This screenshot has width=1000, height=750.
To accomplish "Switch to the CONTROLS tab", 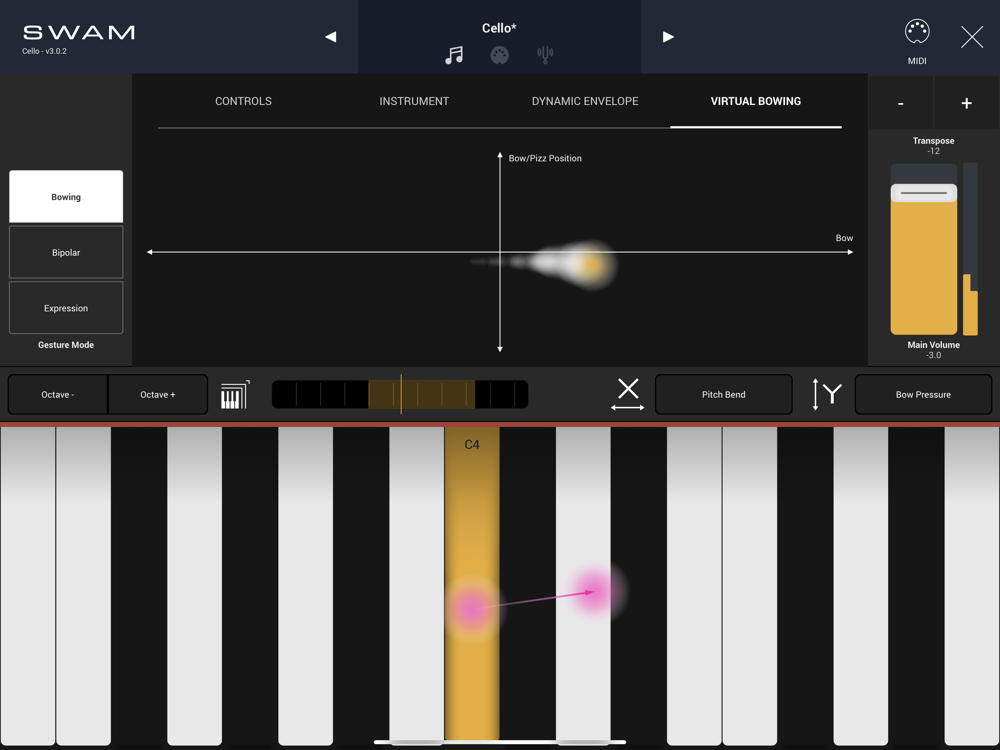I will tap(243, 101).
